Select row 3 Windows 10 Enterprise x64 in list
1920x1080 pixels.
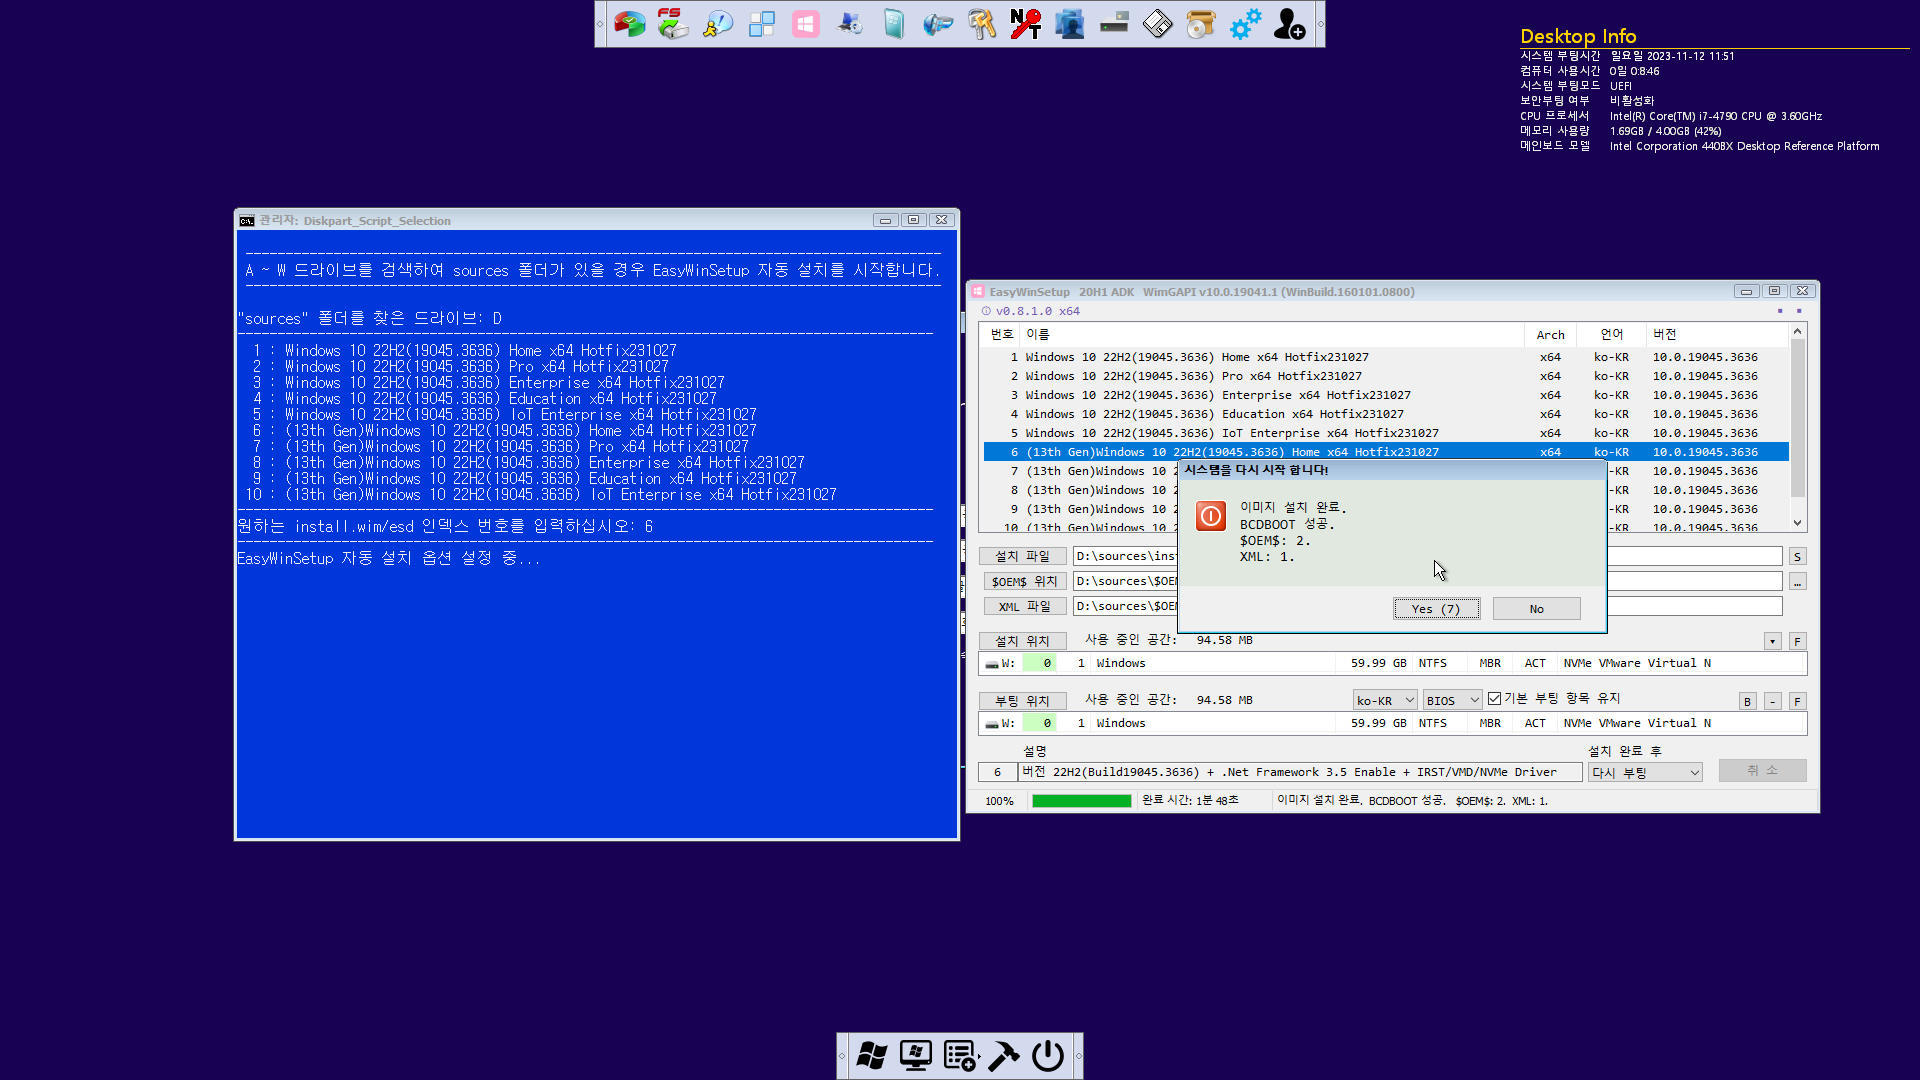coord(1386,395)
